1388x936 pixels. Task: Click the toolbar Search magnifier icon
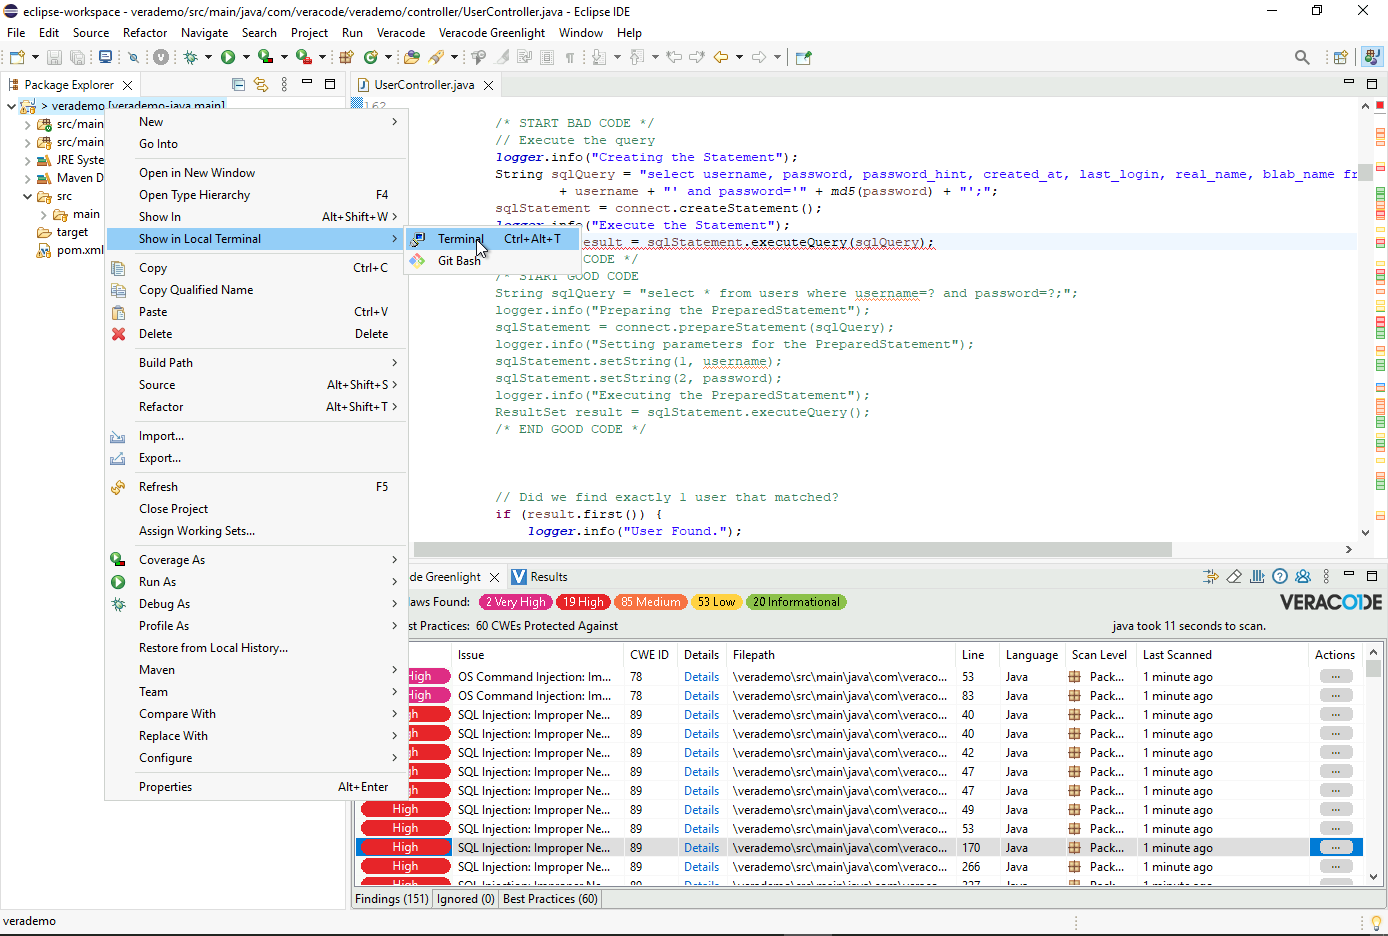1302,57
